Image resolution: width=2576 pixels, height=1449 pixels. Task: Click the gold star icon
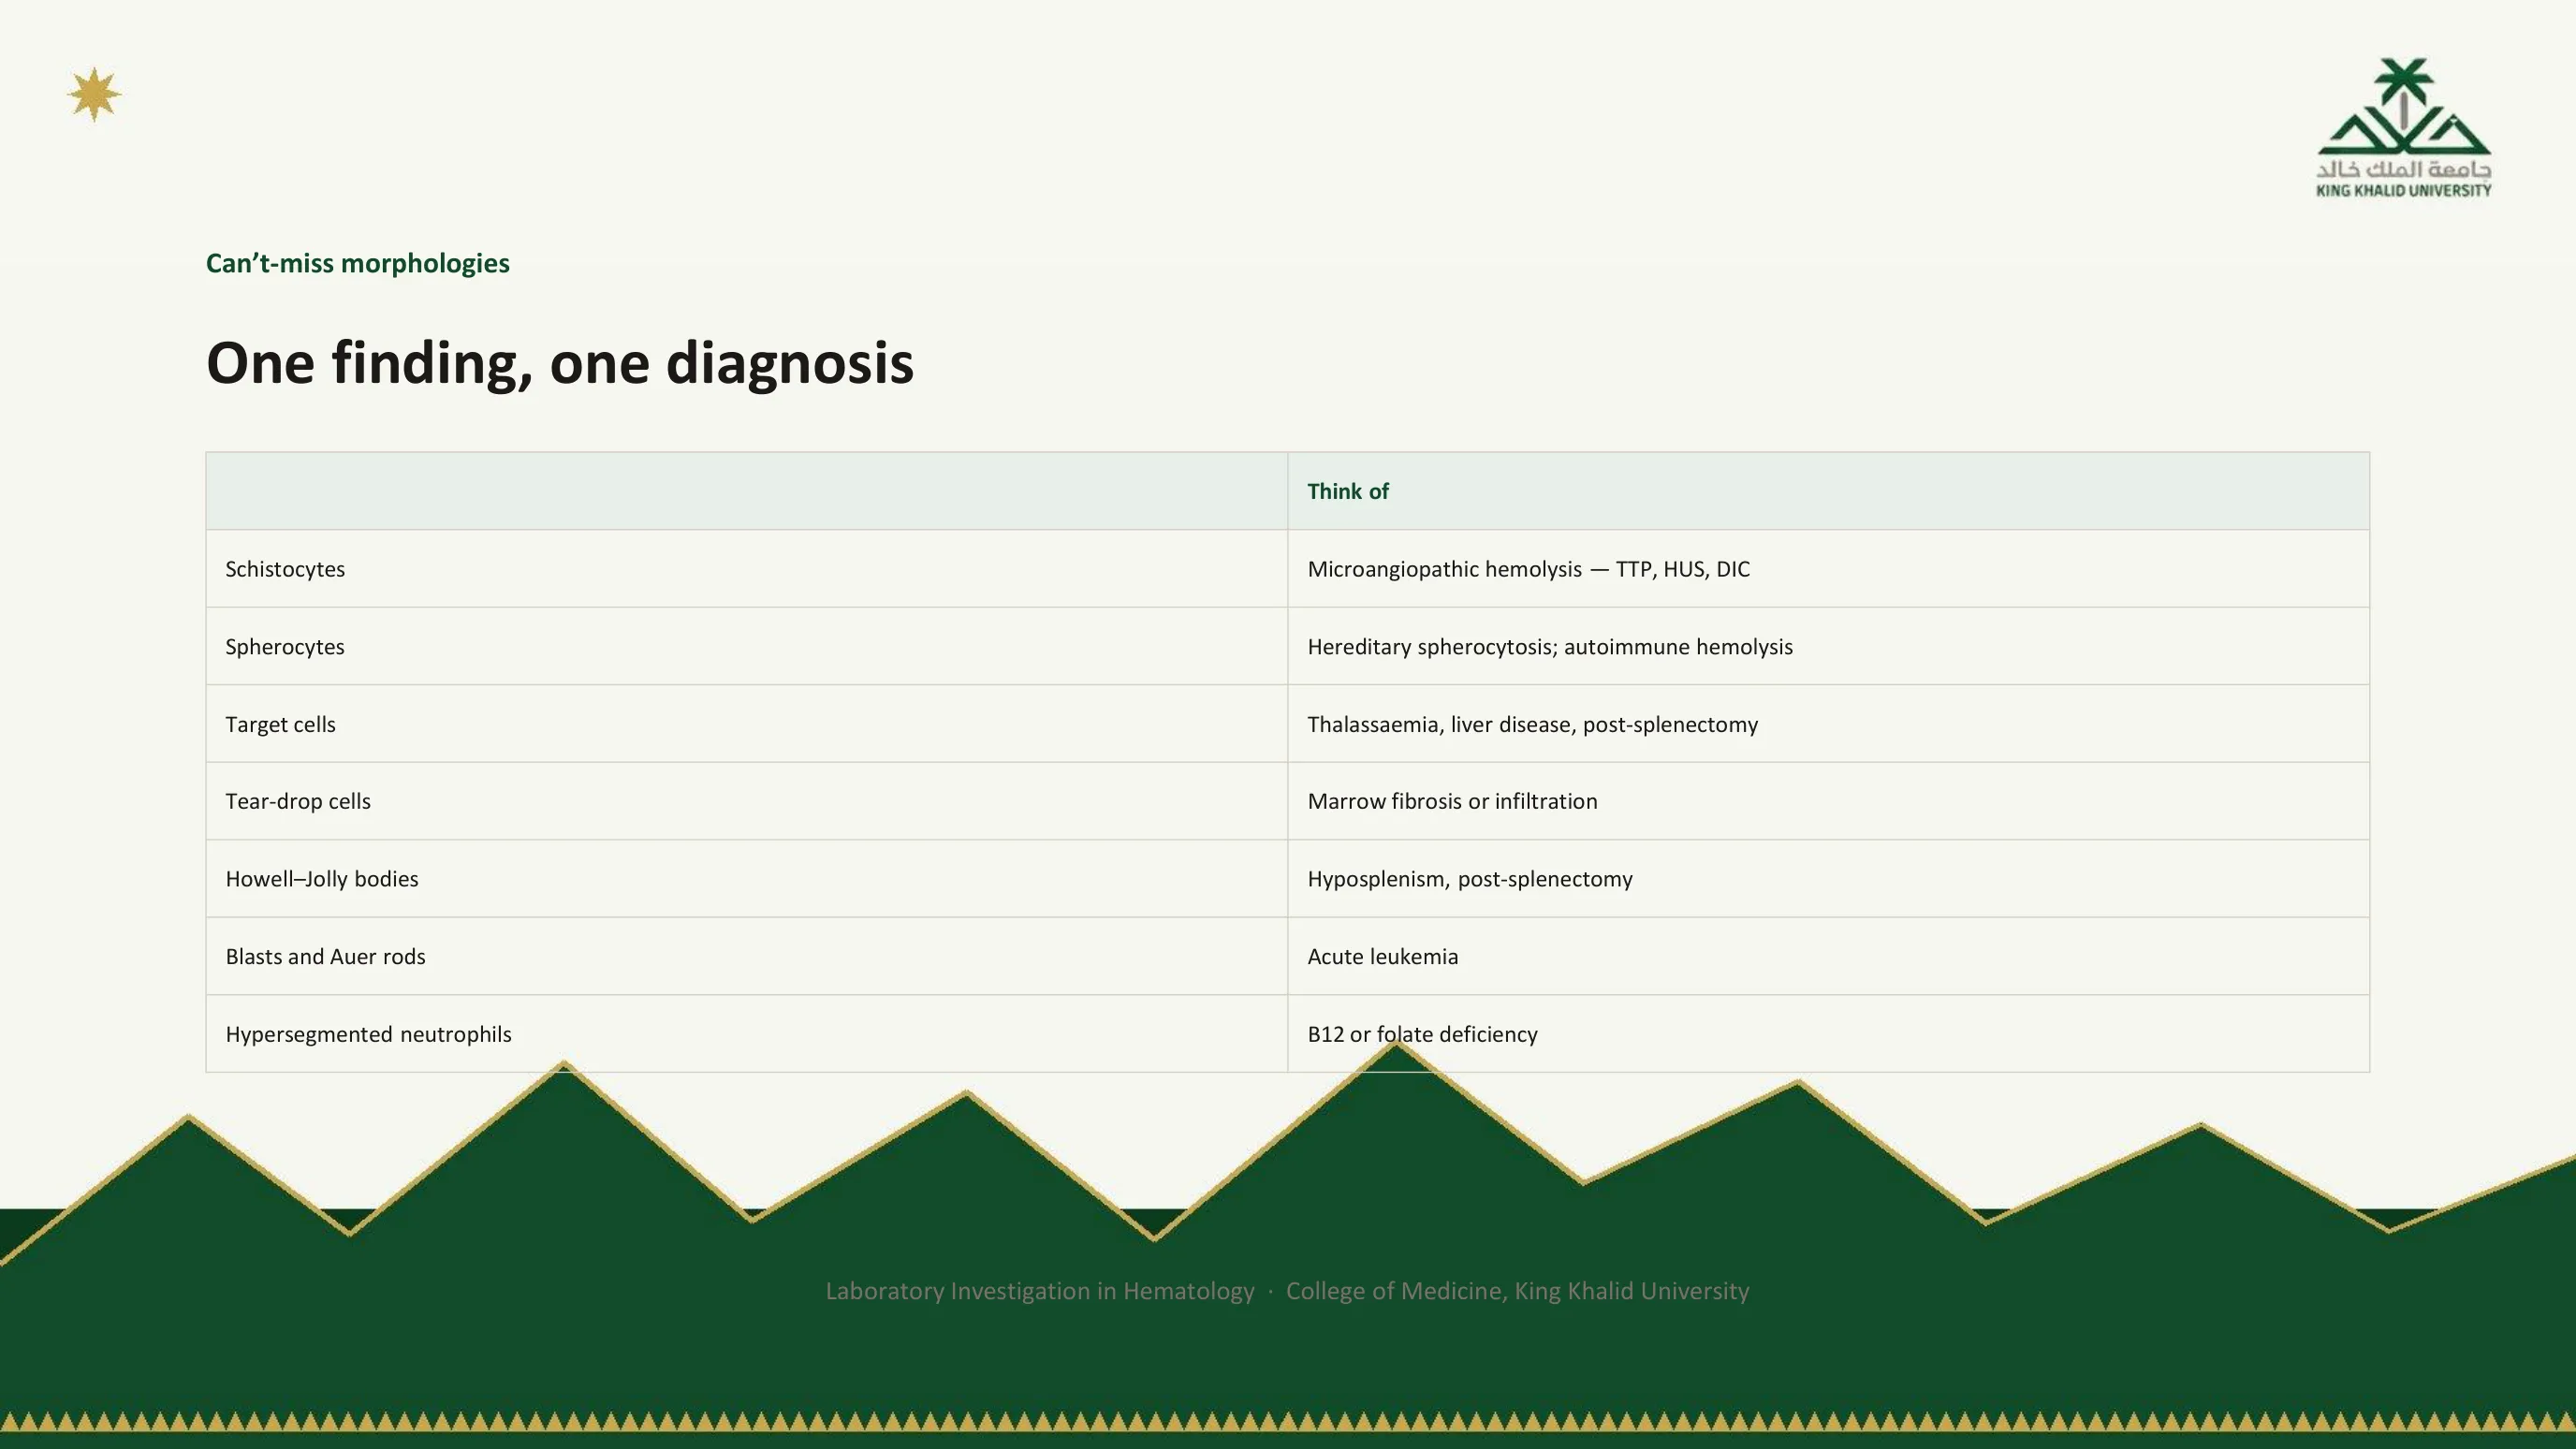coord(94,95)
